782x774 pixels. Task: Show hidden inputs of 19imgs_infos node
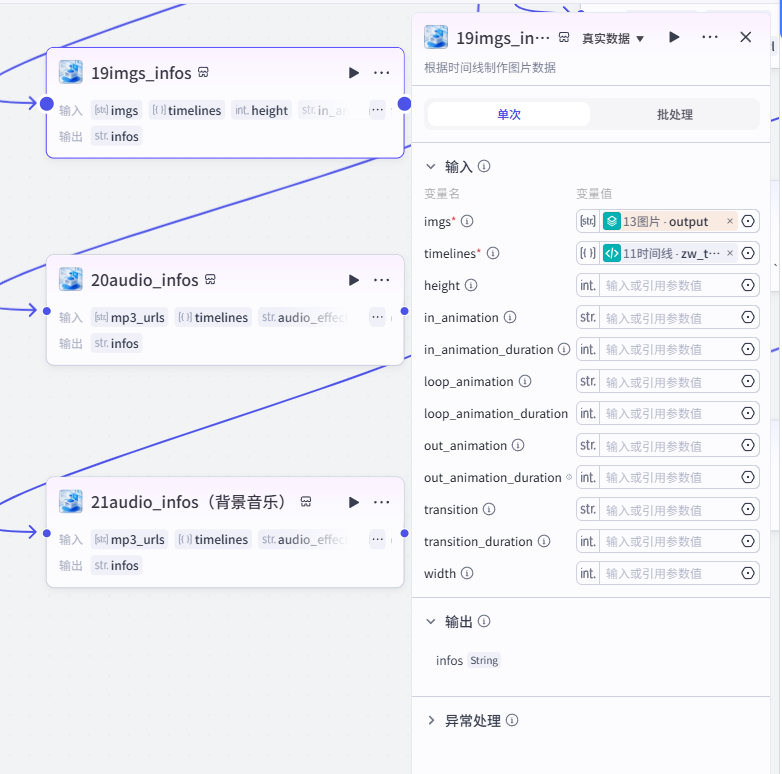377,110
